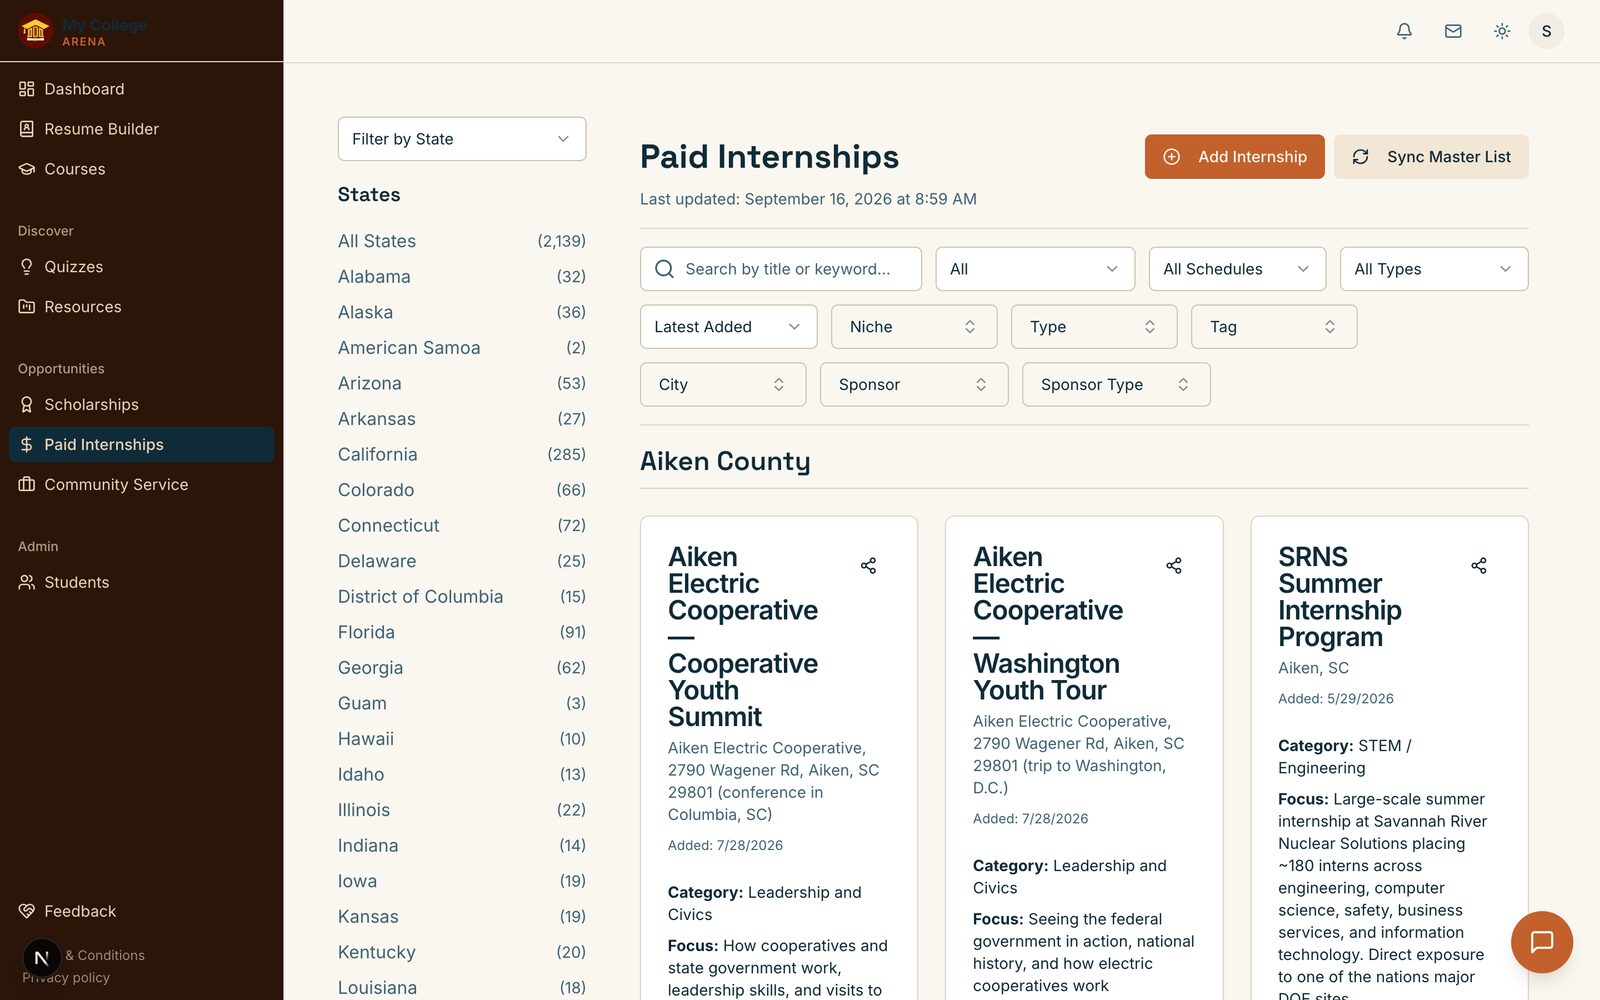Image resolution: width=1600 pixels, height=1000 pixels.
Task: Filter internships by California
Action: pyautogui.click(x=462, y=454)
